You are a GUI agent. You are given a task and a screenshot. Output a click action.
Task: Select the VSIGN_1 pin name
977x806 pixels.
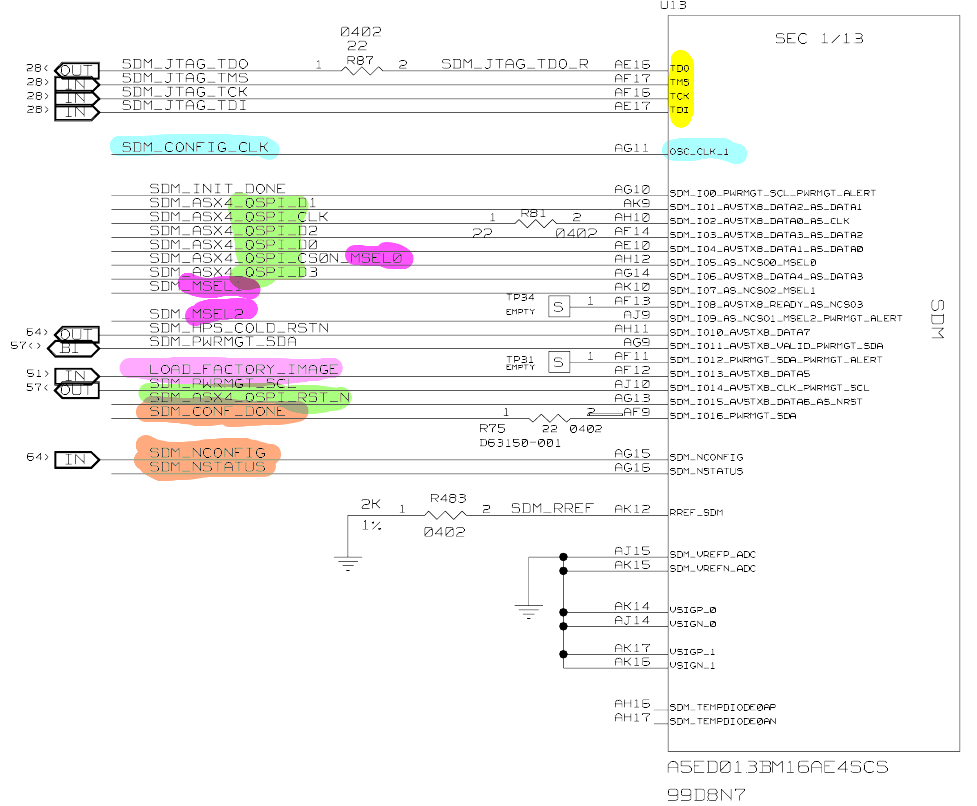coord(692,665)
